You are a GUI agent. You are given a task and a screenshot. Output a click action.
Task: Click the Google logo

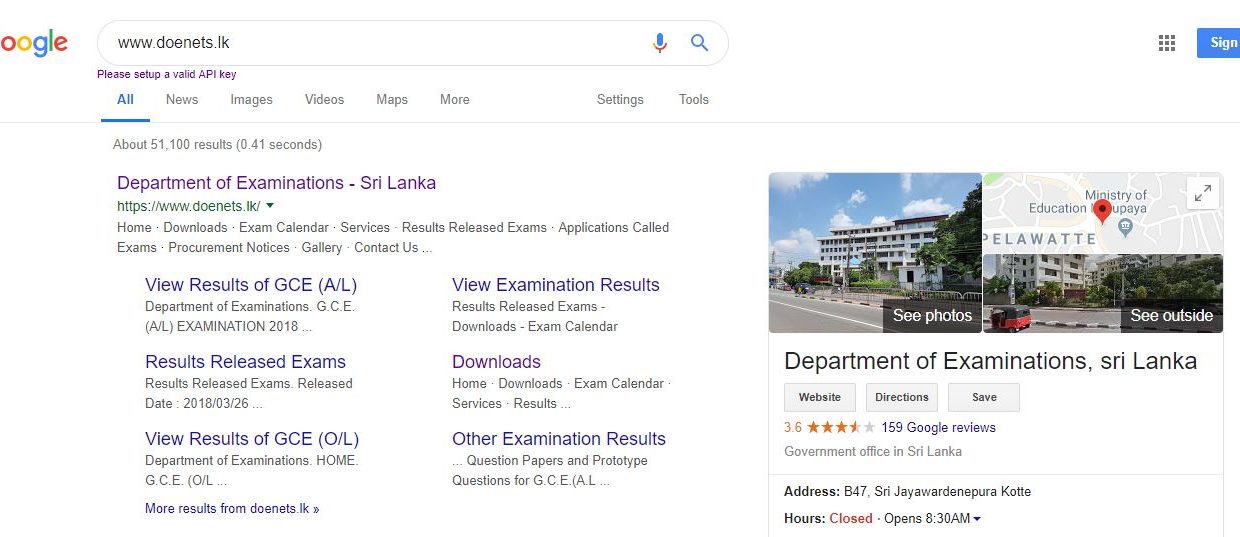tap(34, 44)
